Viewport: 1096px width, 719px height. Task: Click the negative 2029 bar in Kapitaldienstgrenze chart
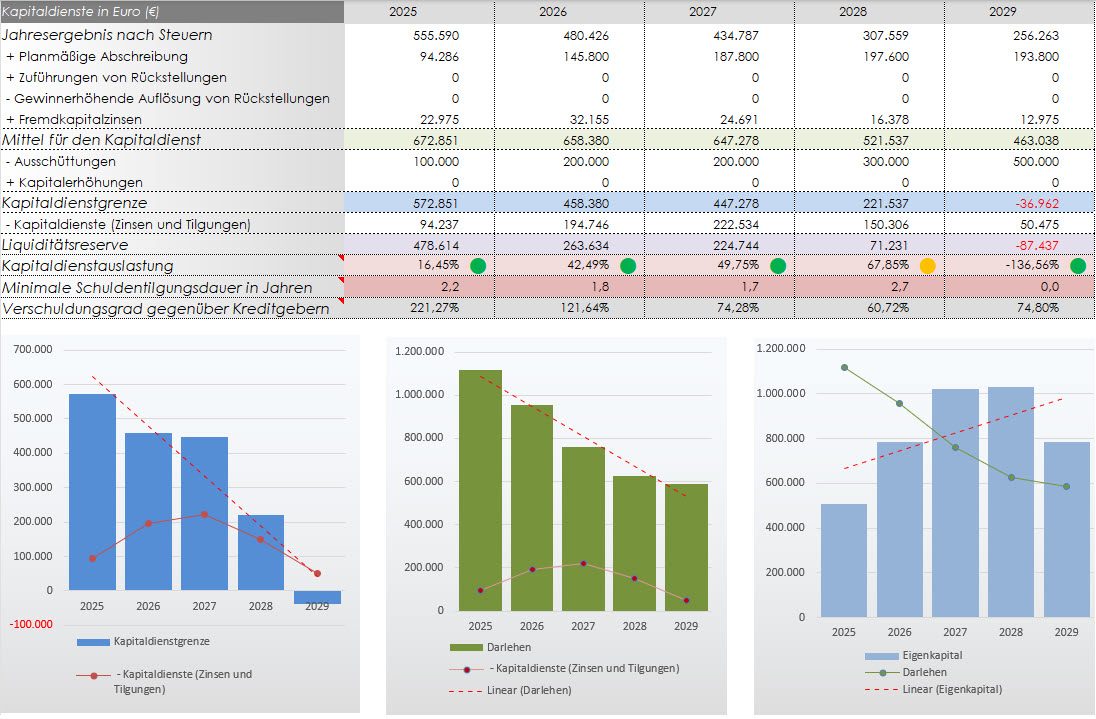pos(317,597)
